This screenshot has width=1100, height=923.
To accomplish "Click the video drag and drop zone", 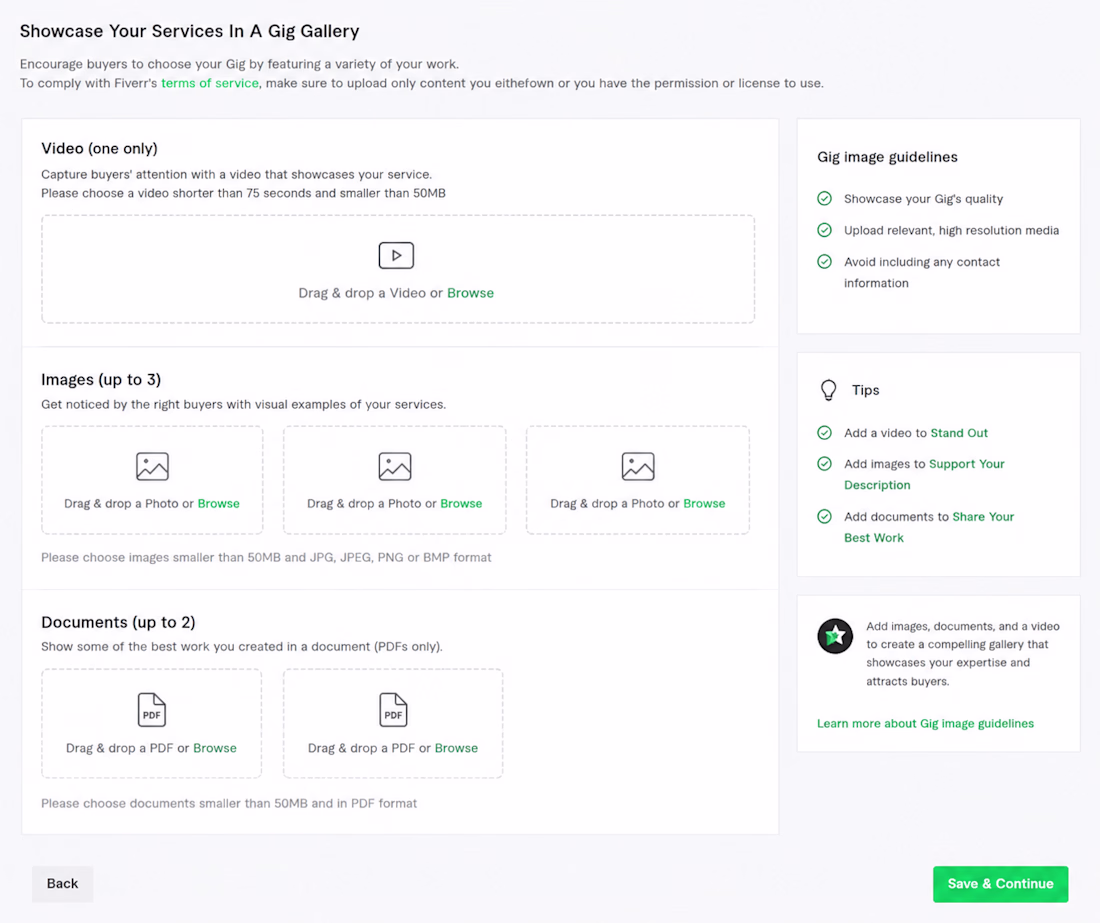I will point(398,269).
